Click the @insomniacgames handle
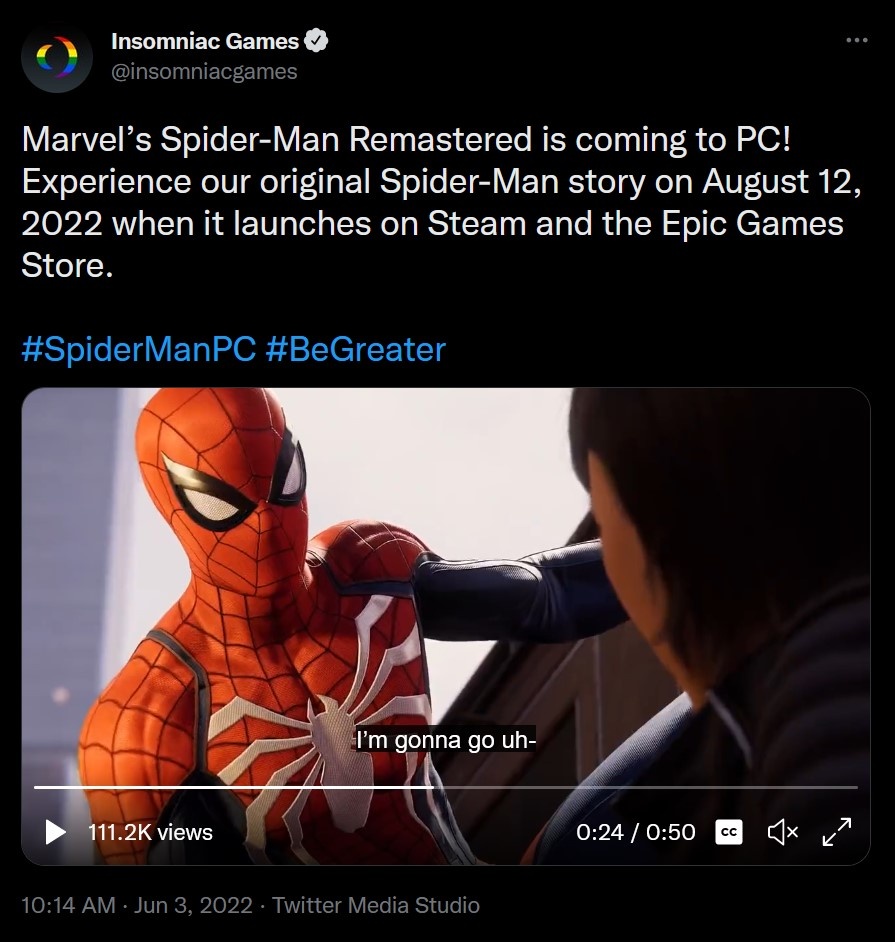The image size is (895, 942). point(204,72)
